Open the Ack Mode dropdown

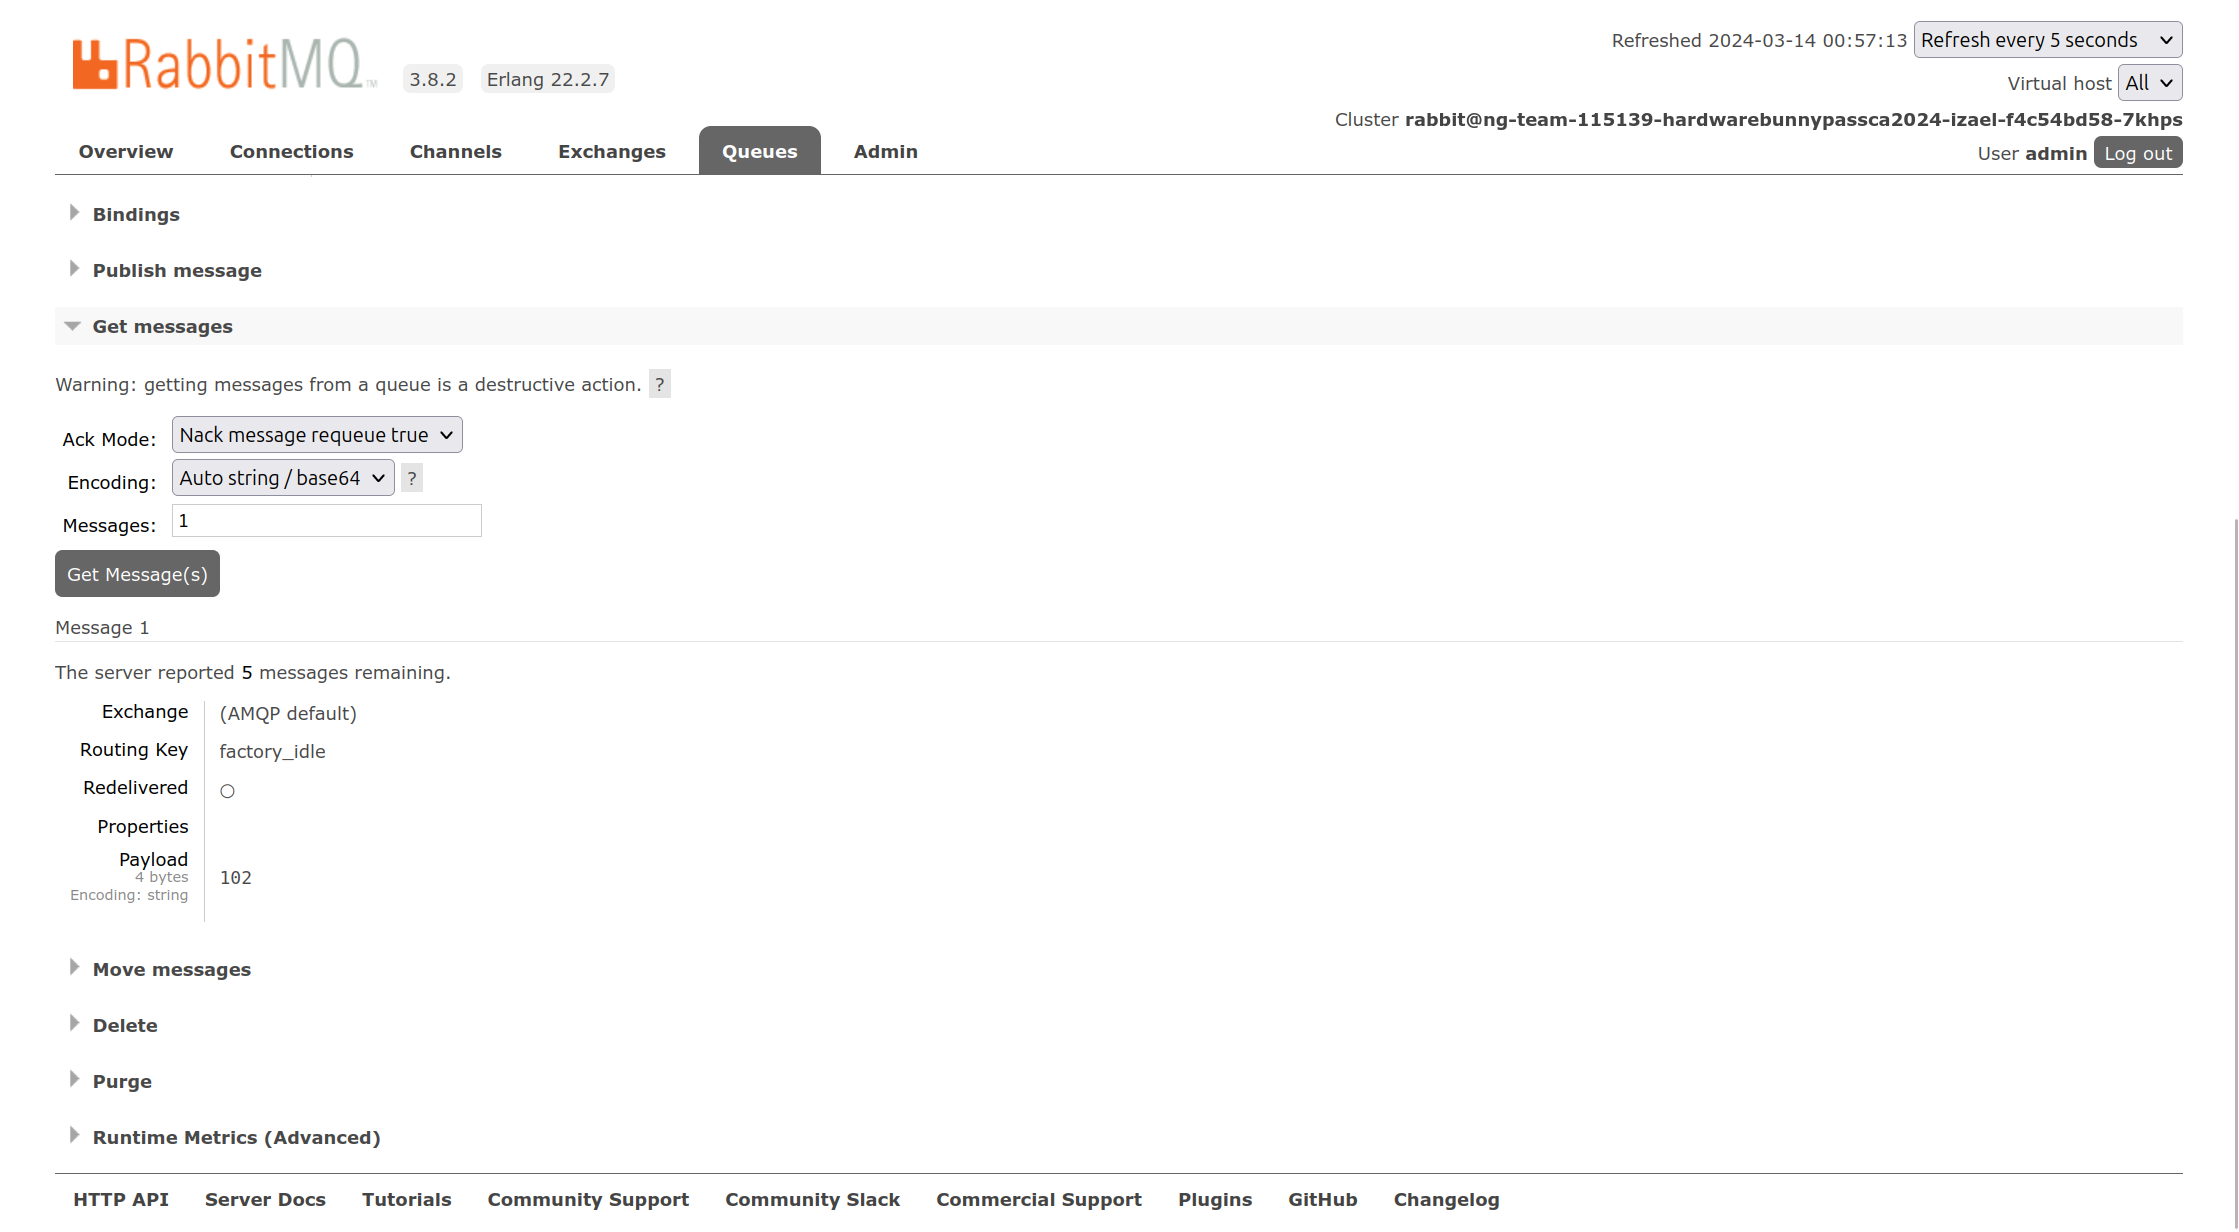317,435
